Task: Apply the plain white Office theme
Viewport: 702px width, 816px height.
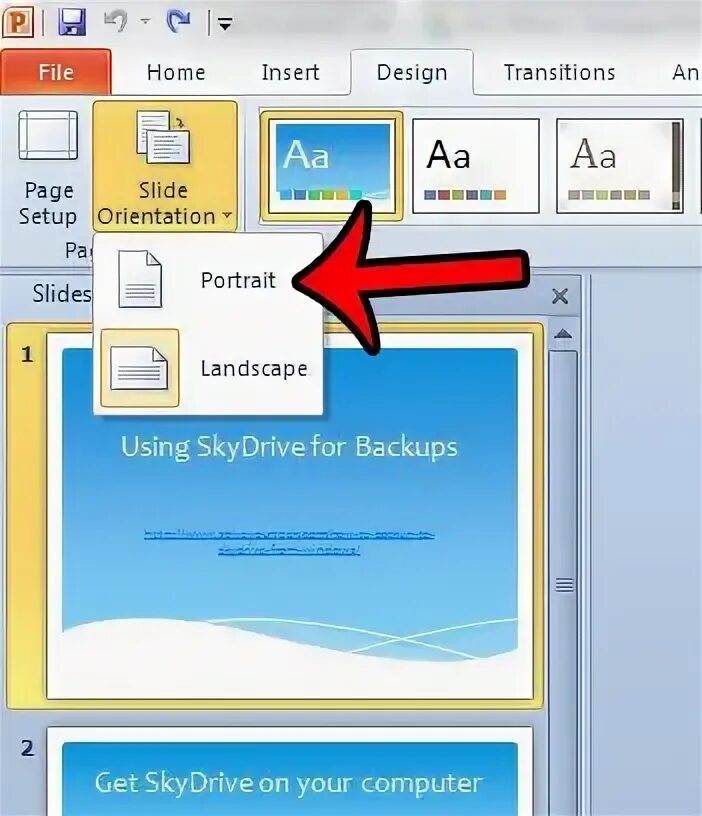Action: [476, 165]
